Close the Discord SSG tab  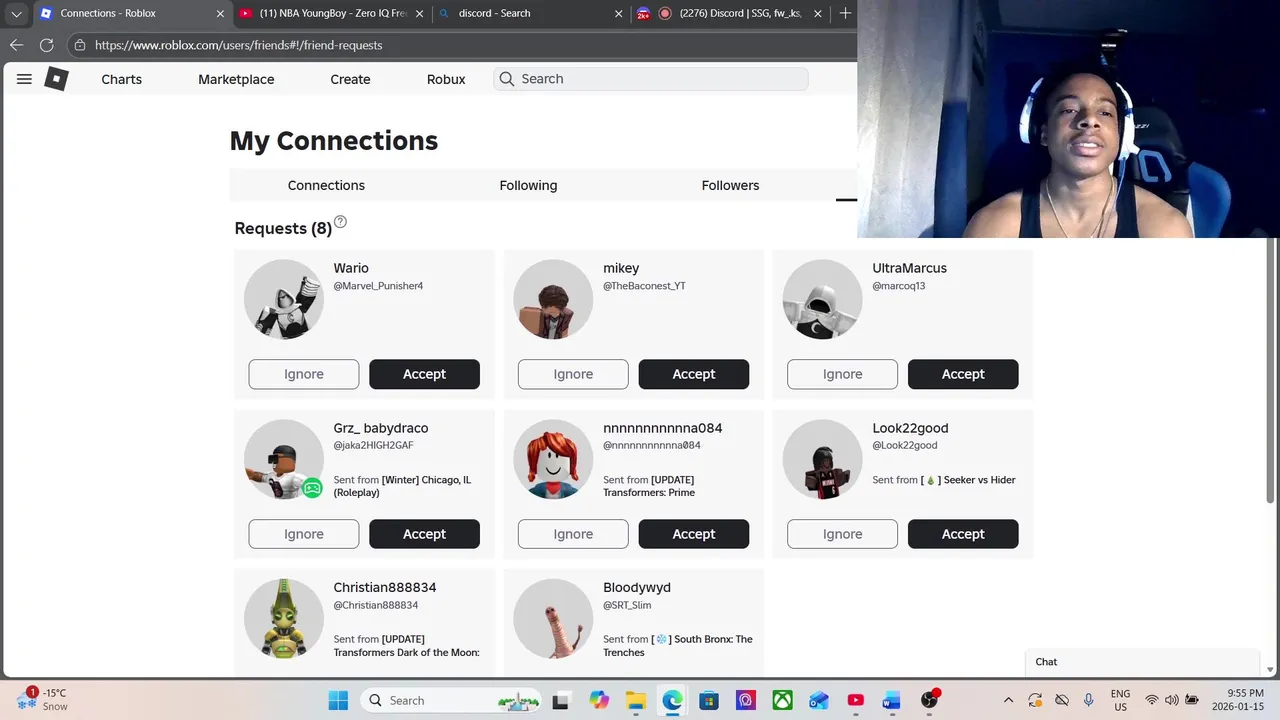tap(818, 13)
